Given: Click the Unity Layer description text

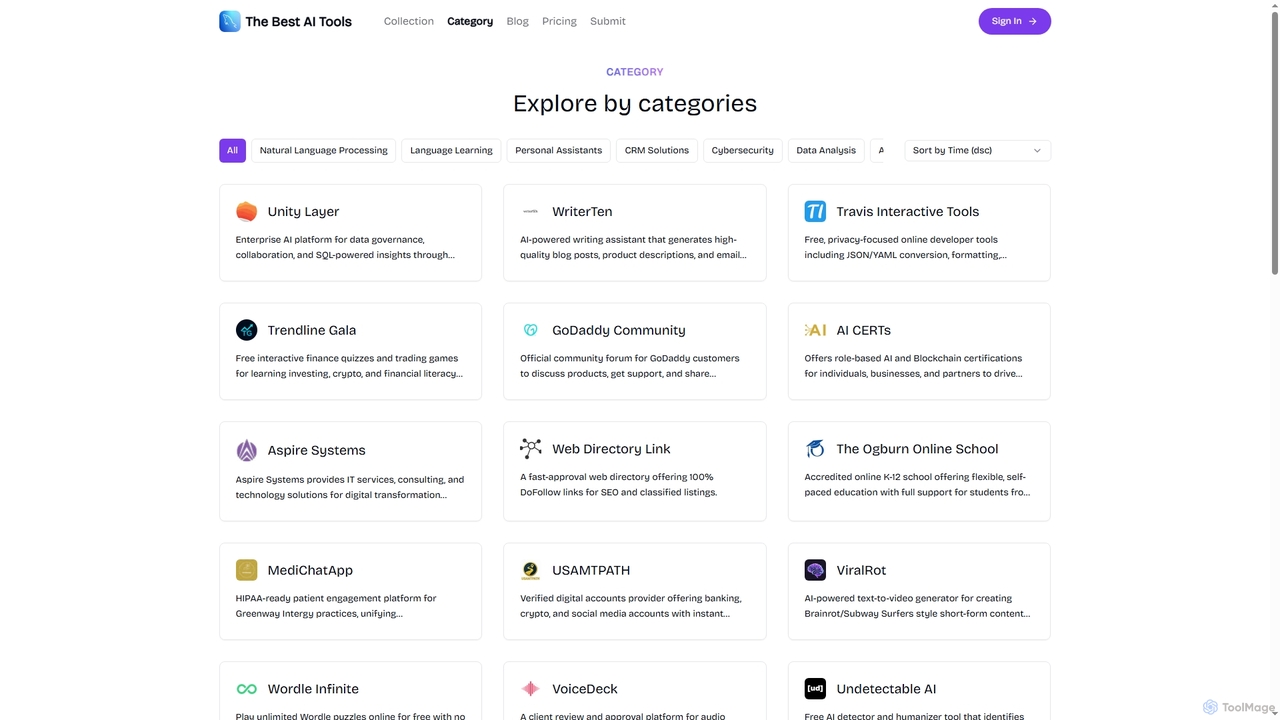Looking at the screenshot, I should tap(345, 247).
